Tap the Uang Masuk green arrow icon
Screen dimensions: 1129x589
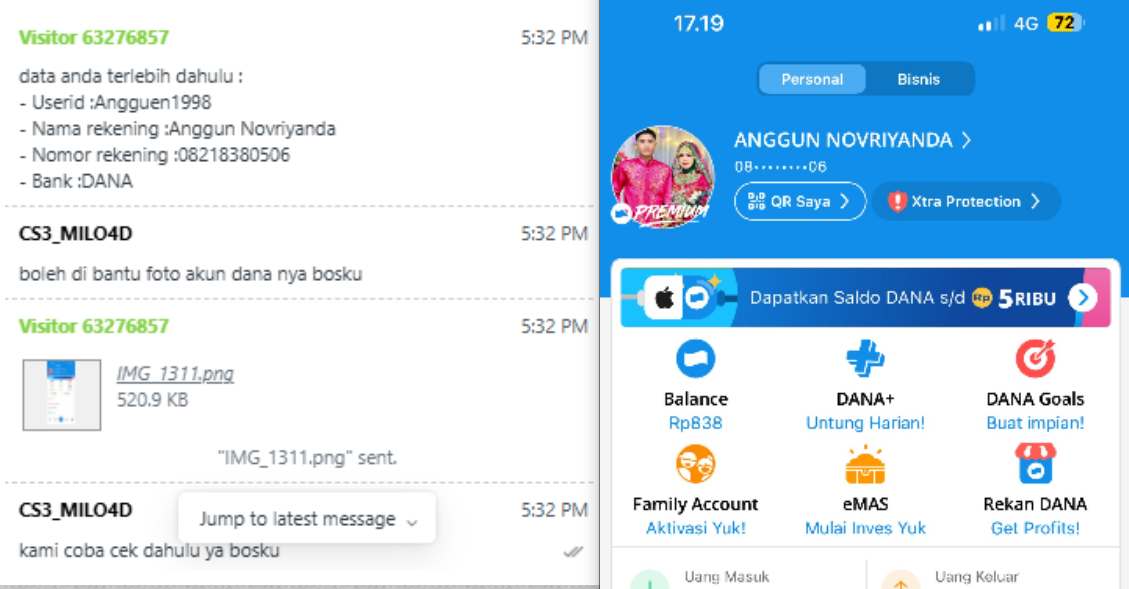(x=650, y=580)
